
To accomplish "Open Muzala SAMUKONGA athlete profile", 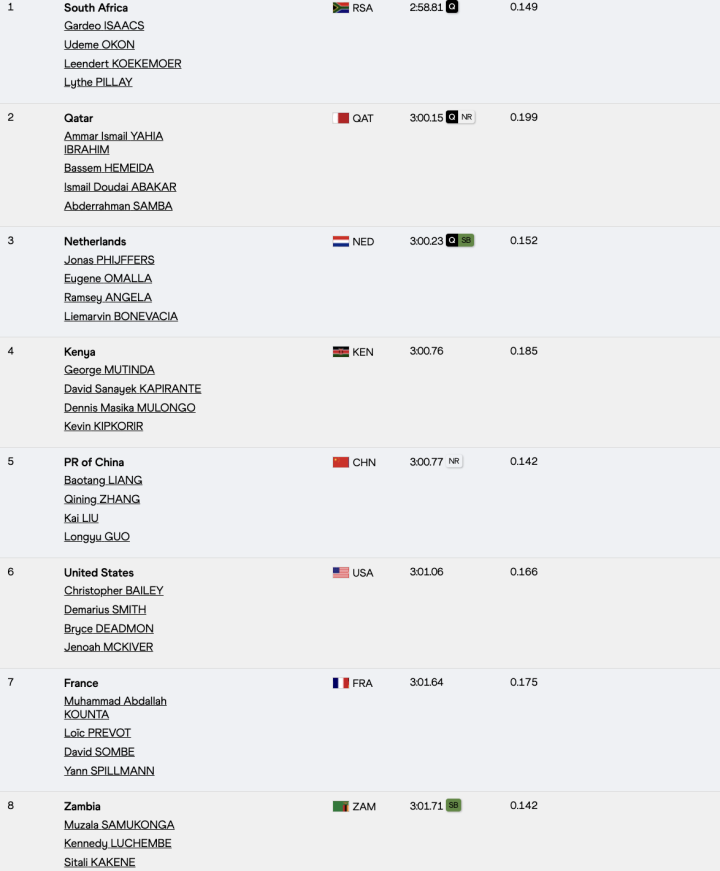I will [118, 824].
